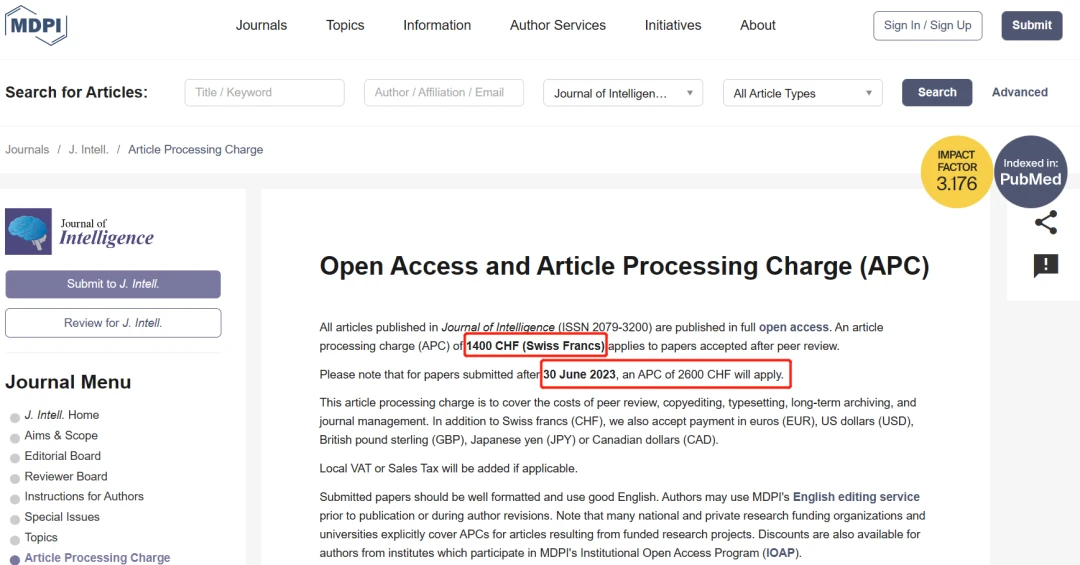Open Reviewer Board in Journal Menu
The height and width of the screenshot is (565, 1080).
point(66,476)
